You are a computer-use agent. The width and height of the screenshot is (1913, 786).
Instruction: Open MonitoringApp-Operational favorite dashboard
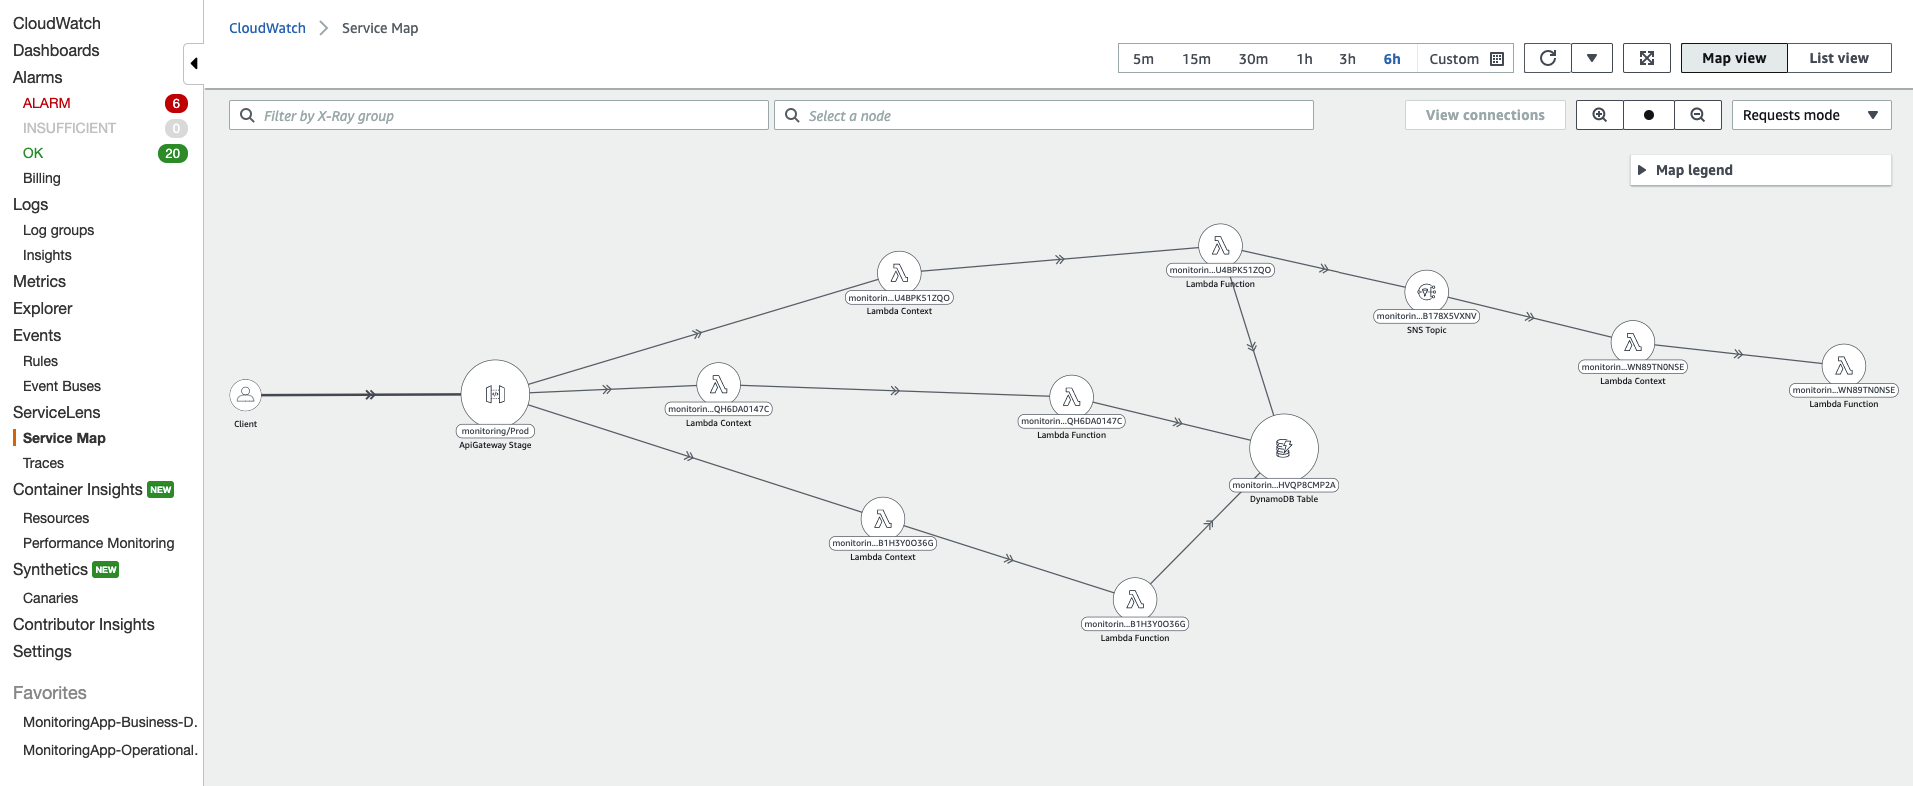pyautogui.click(x=110, y=750)
